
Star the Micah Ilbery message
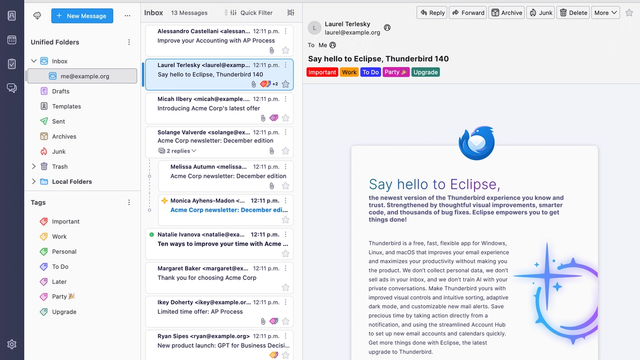pos(285,118)
